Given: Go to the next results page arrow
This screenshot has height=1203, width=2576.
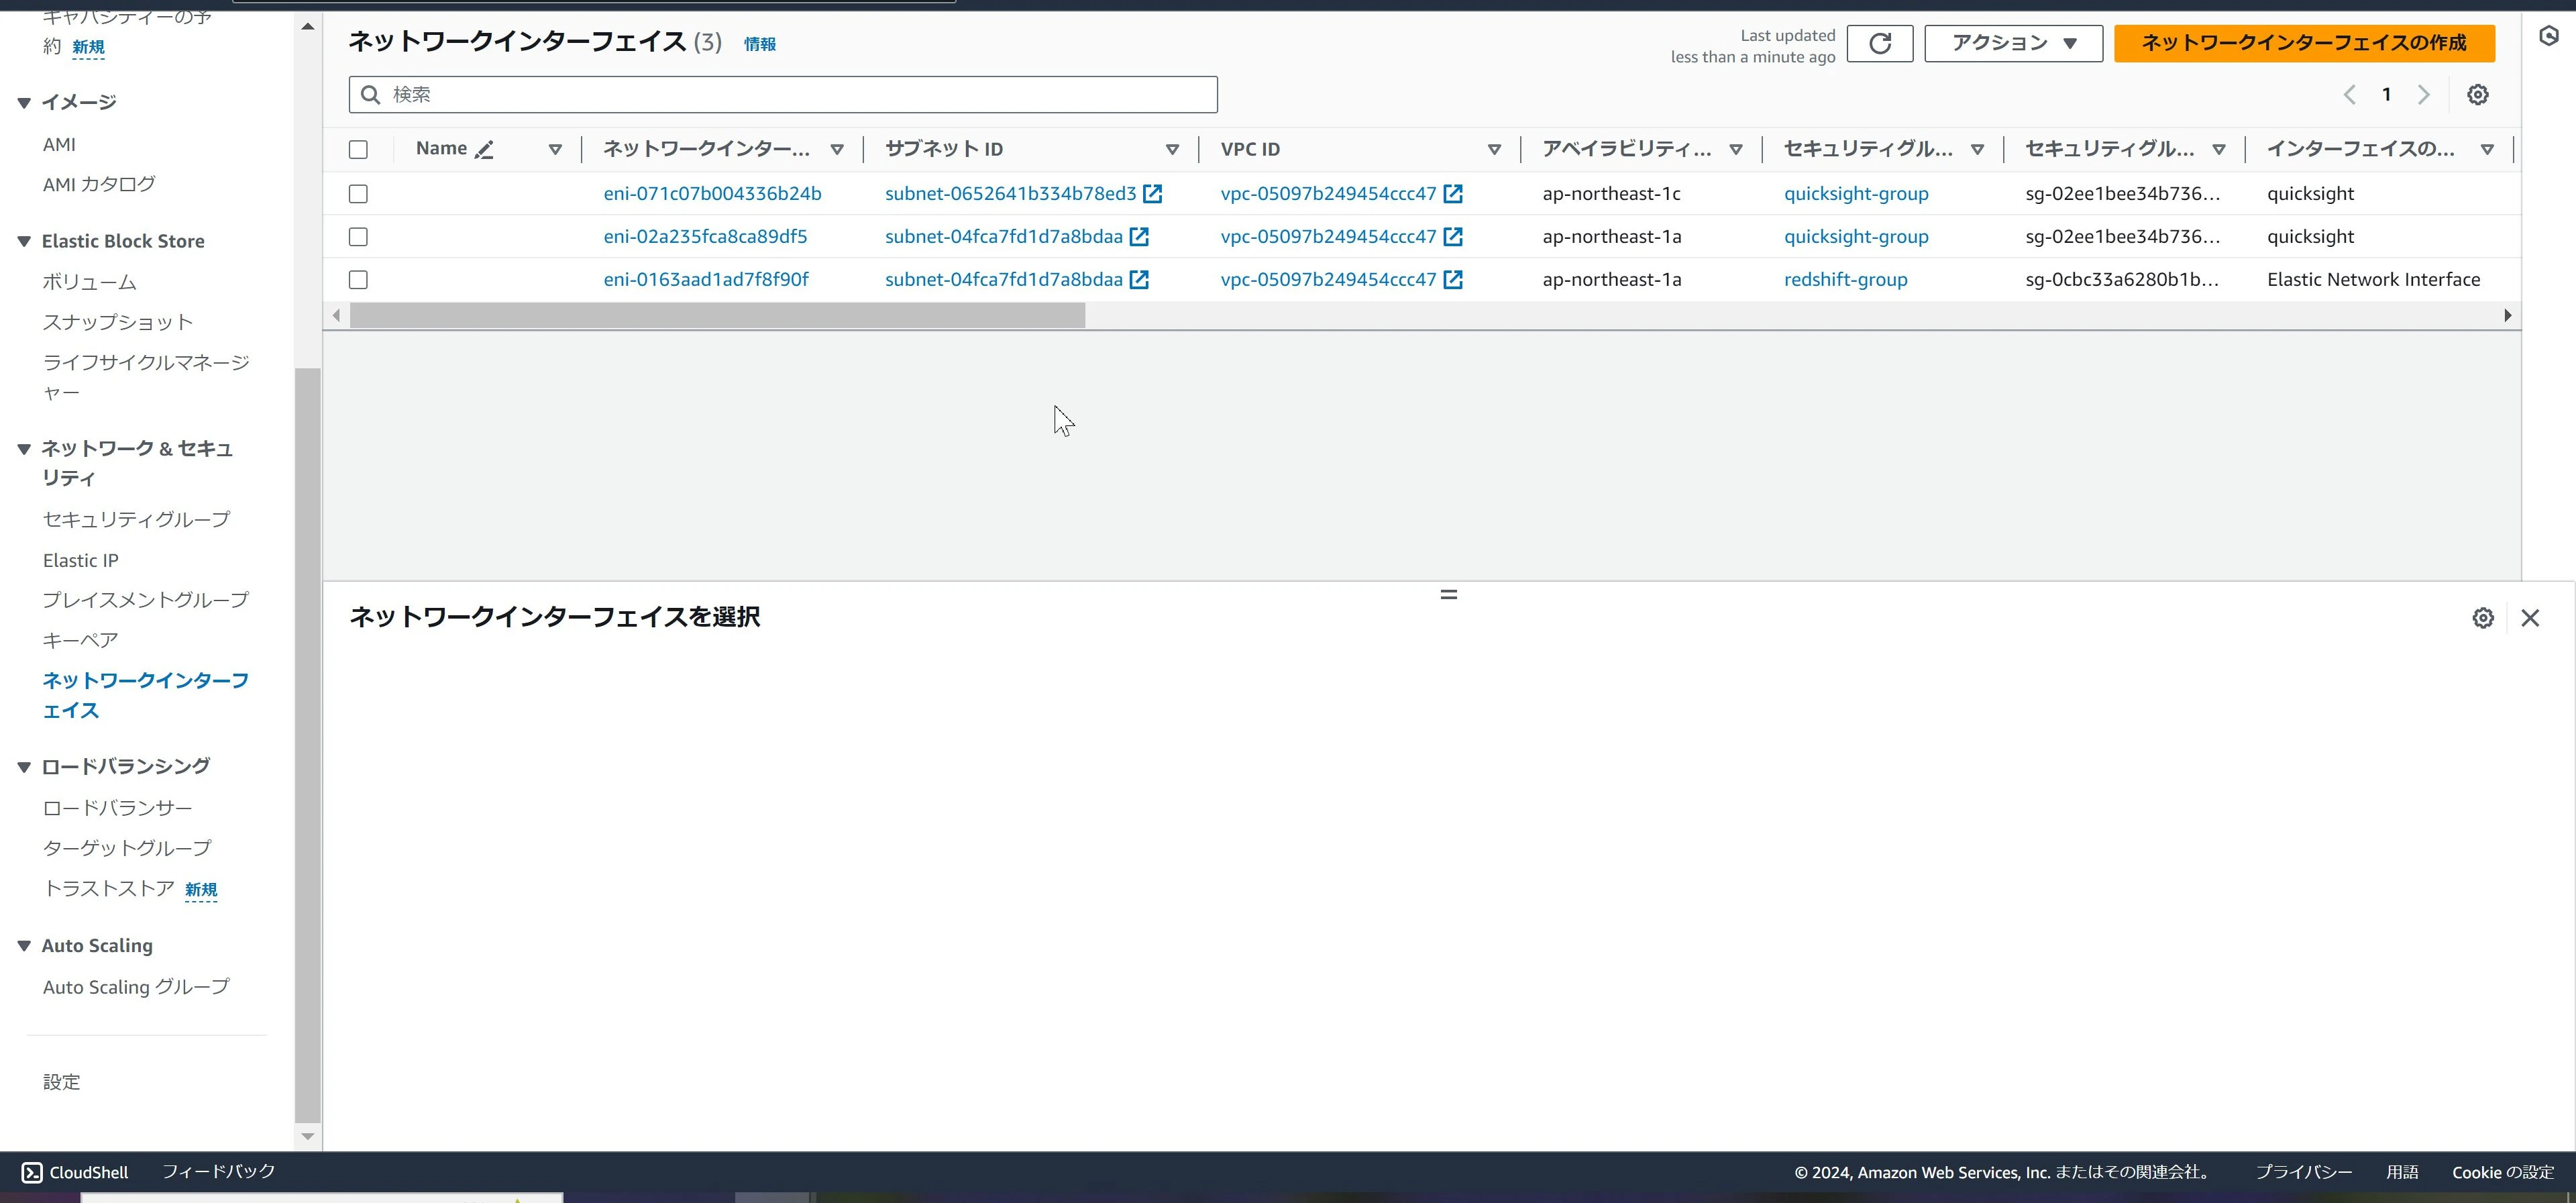Looking at the screenshot, I should [x=2423, y=95].
